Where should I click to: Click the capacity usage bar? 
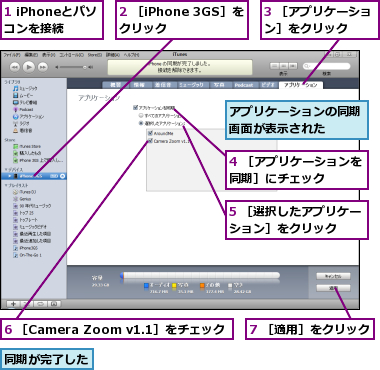(200, 275)
